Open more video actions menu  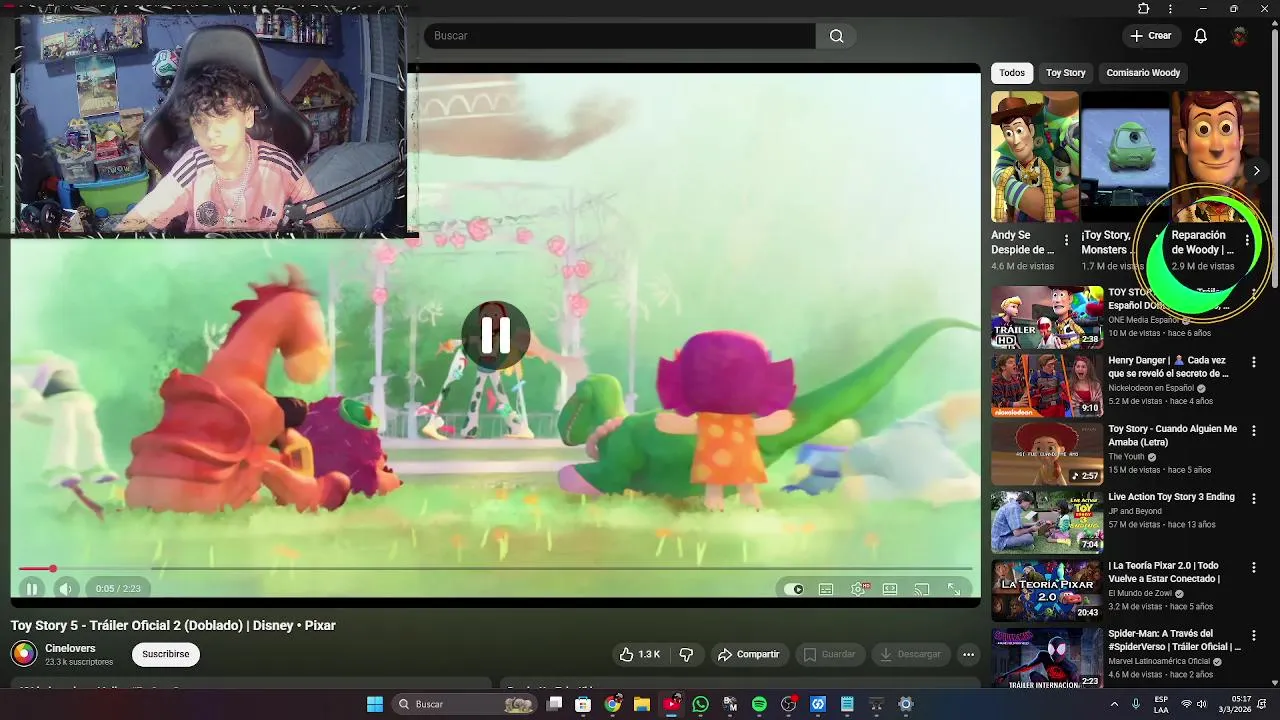coord(968,654)
